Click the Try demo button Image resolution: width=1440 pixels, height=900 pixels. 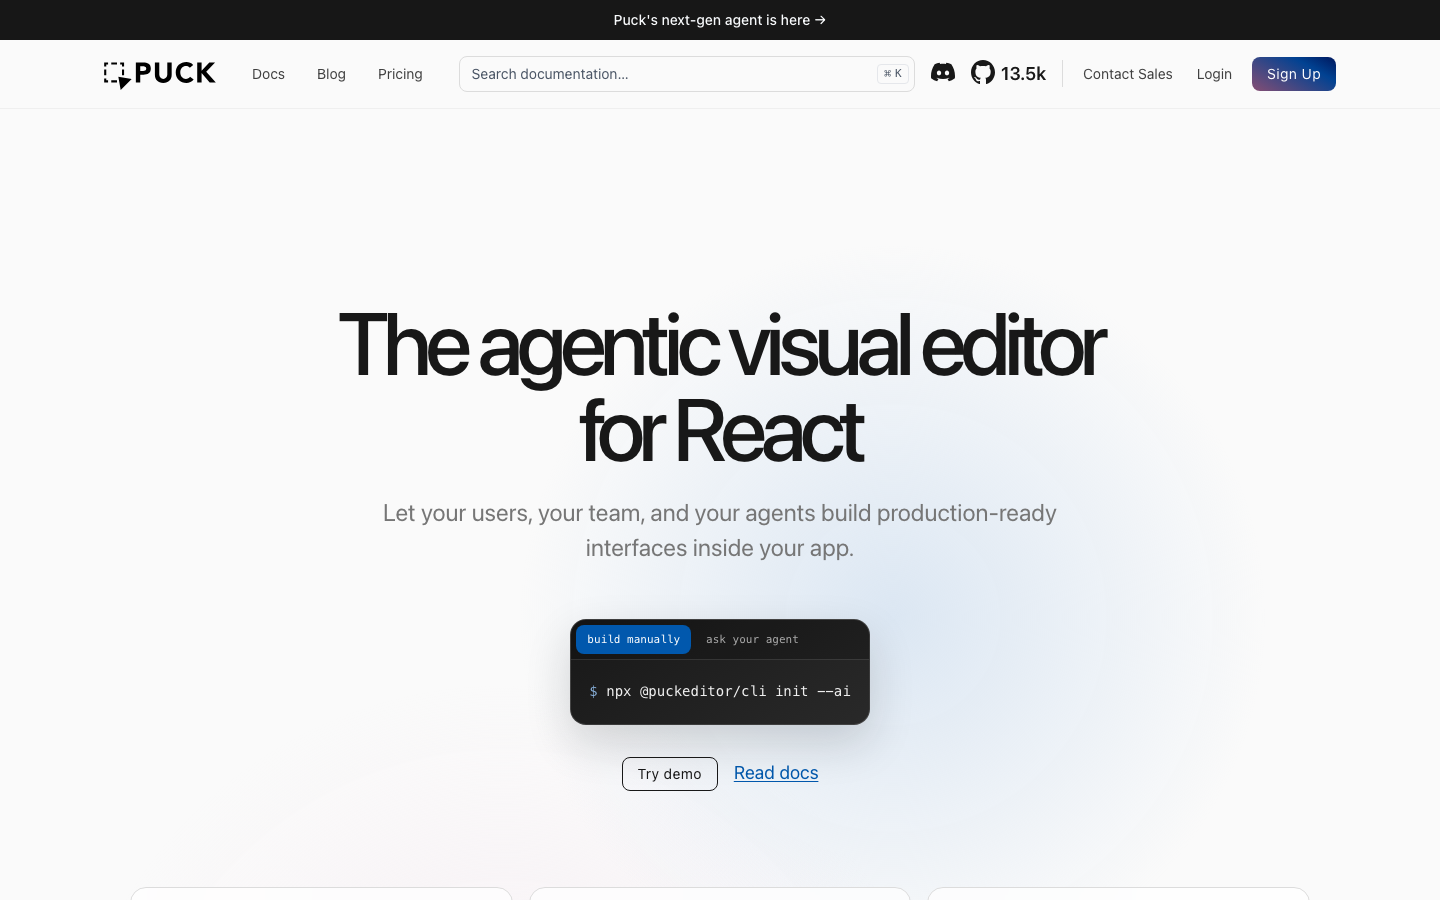pos(670,774)
